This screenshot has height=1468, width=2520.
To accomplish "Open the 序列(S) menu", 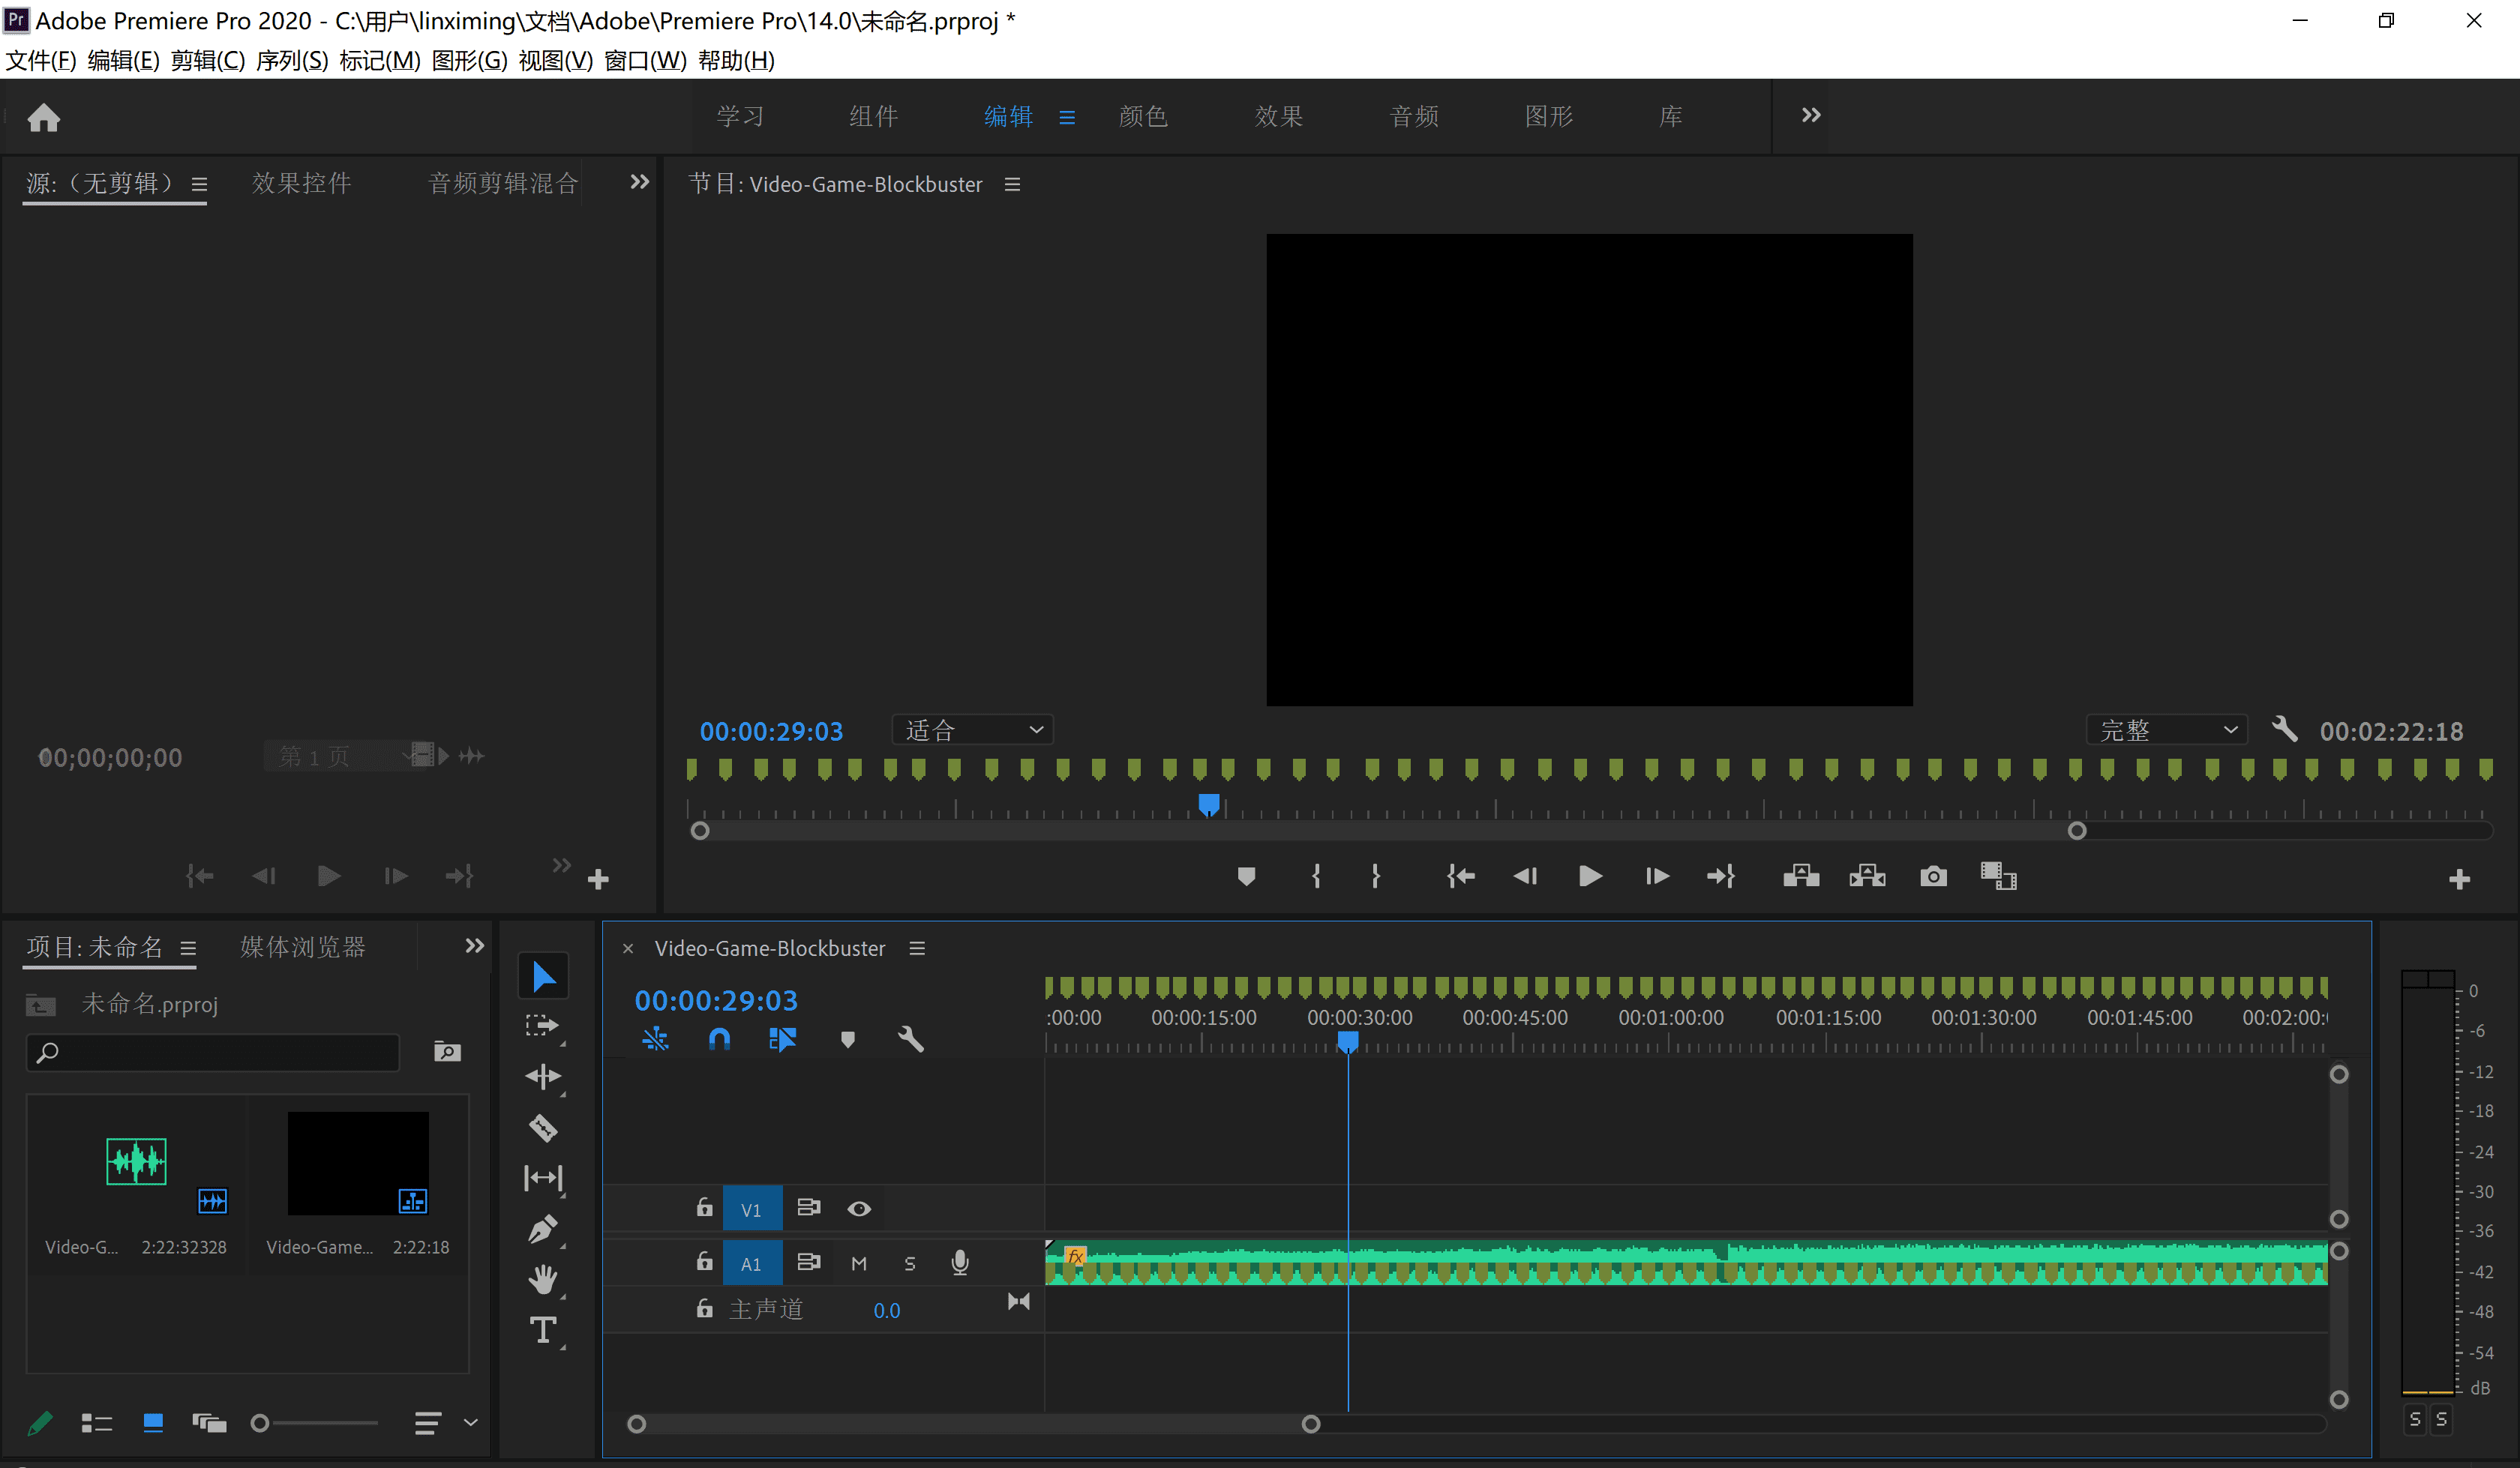I will pyautogui.click(x=292, y=60).
